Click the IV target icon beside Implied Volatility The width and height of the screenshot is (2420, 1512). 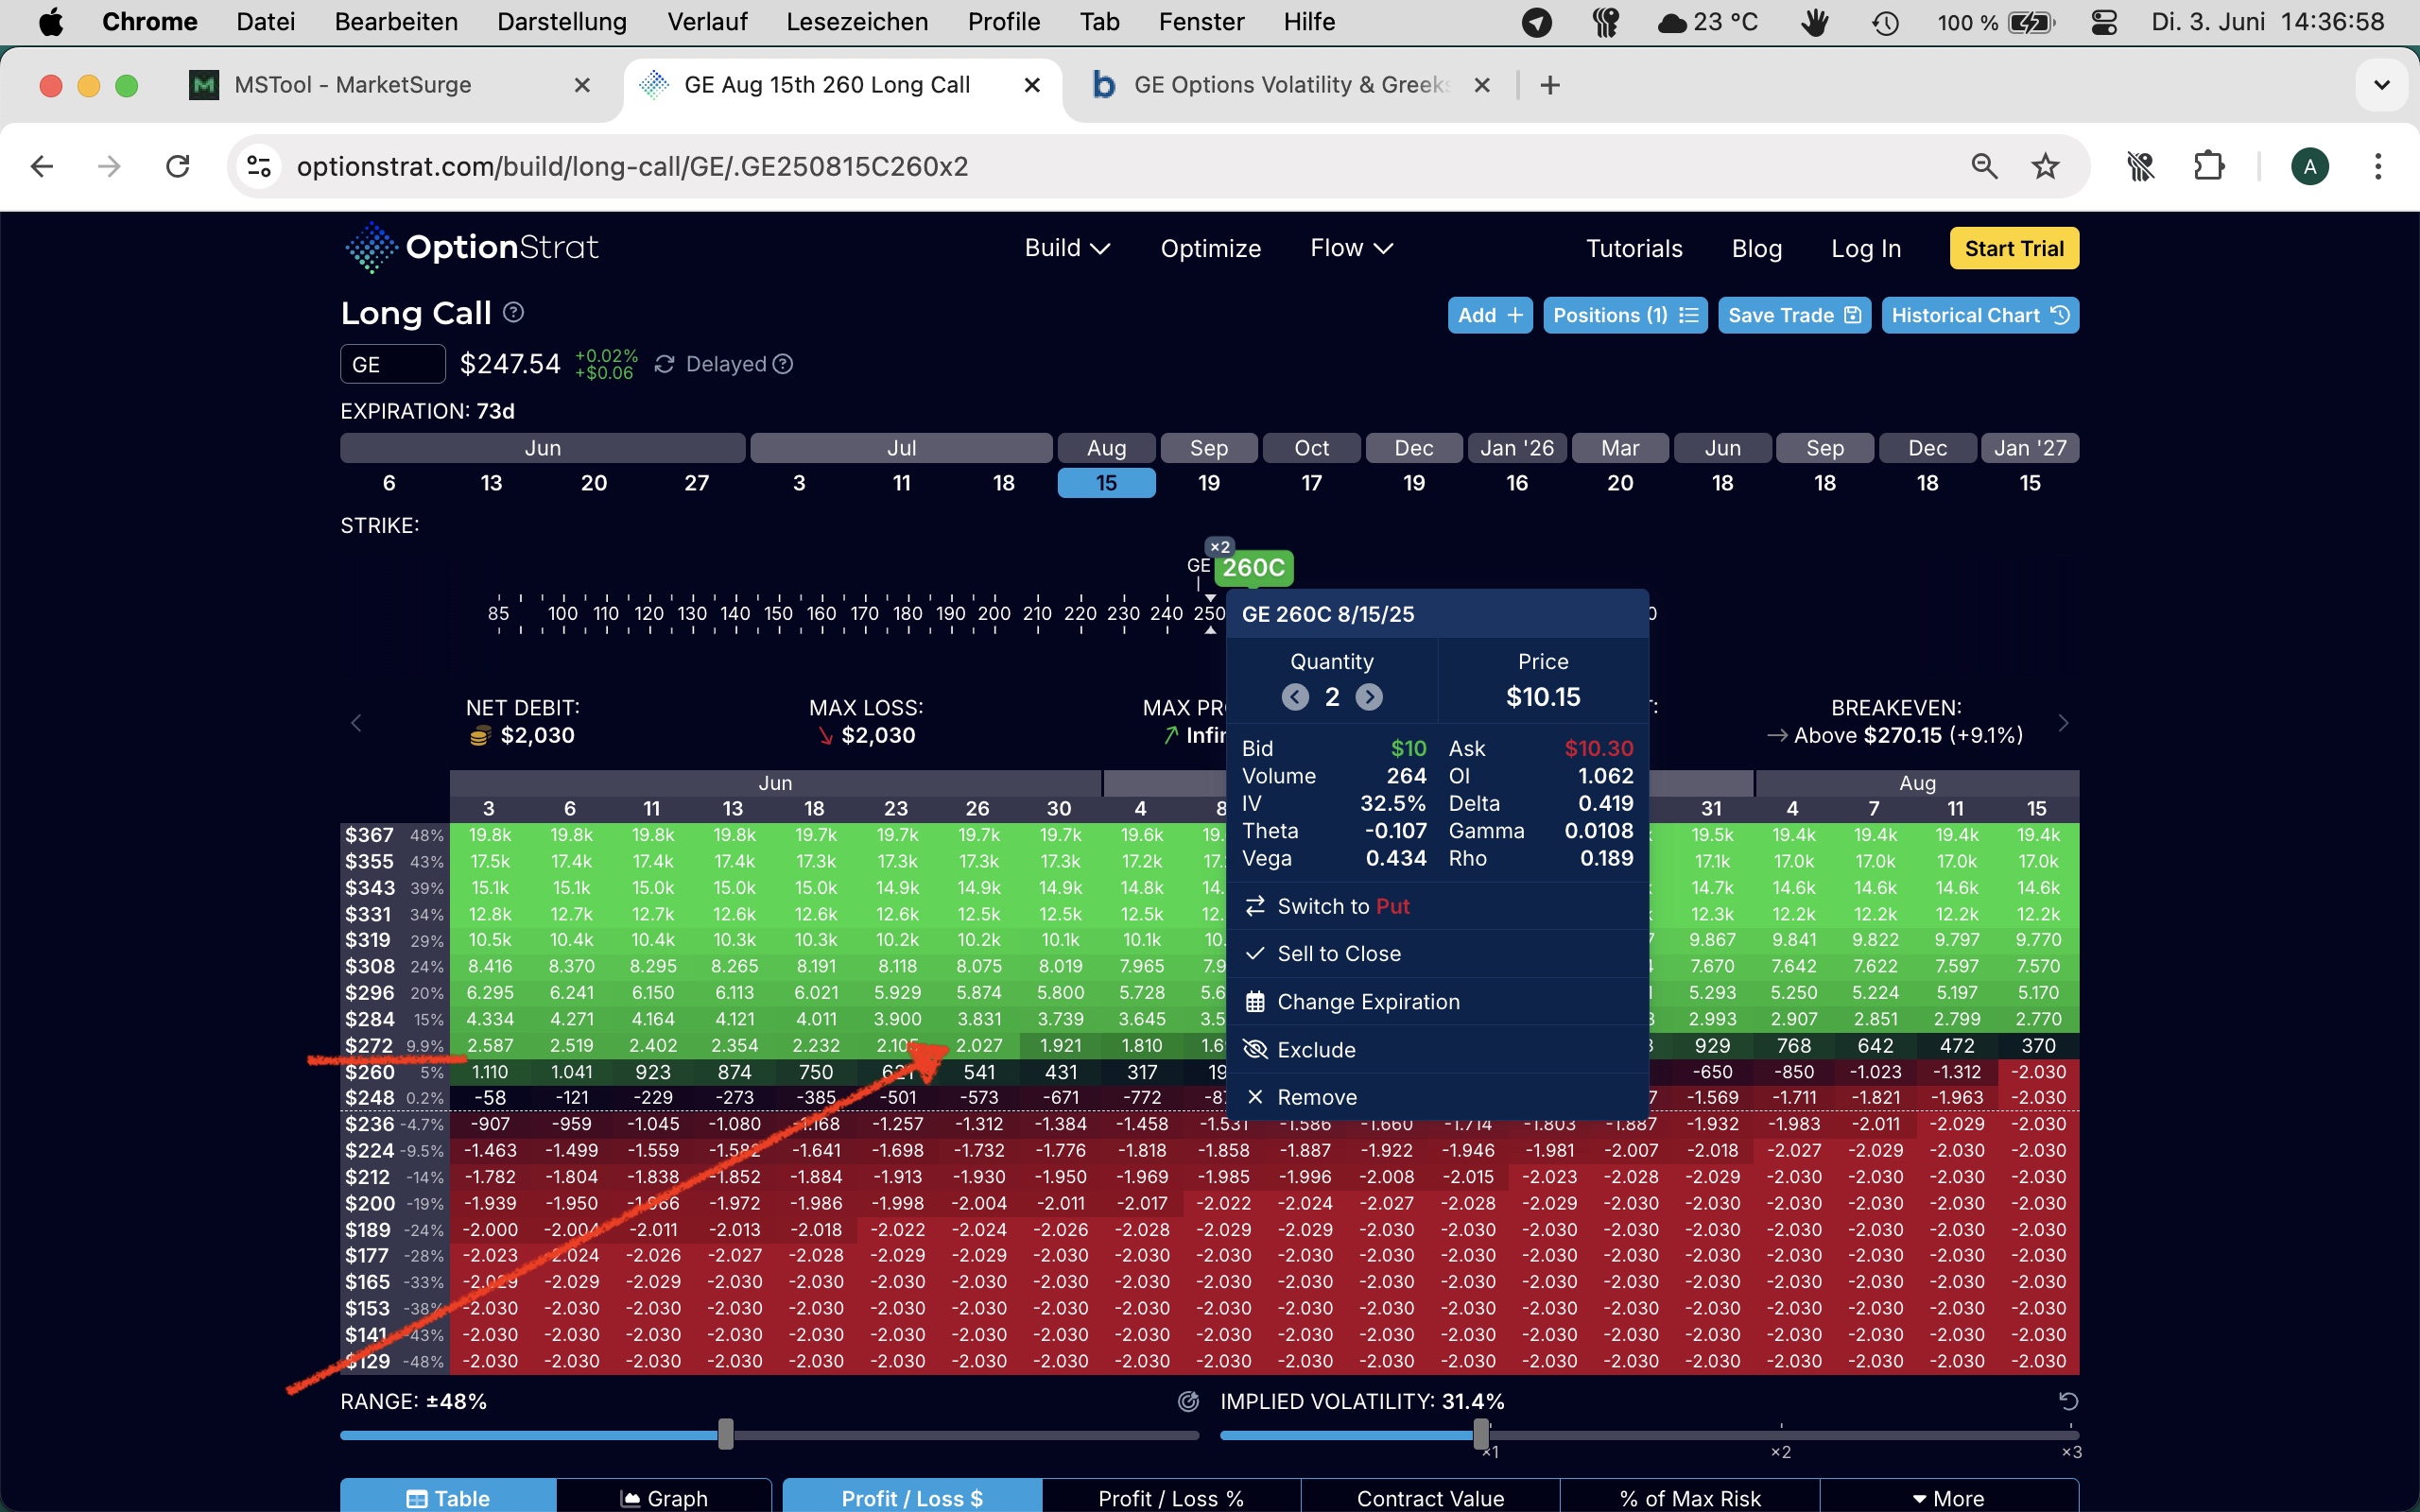[1188, 1401]
